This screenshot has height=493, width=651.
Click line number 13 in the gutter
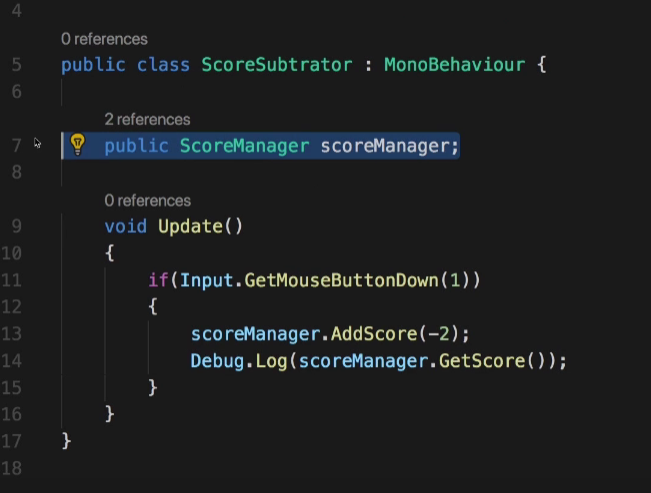coord(11,334)
